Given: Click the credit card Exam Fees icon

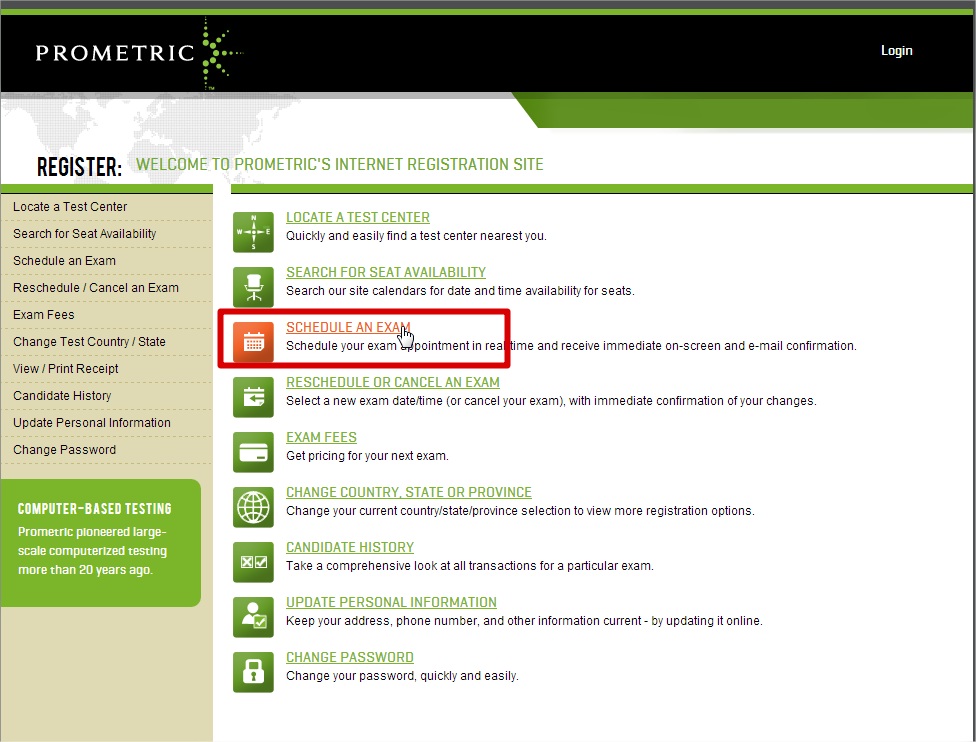Looking at the screenshot, I should [253, 452].
